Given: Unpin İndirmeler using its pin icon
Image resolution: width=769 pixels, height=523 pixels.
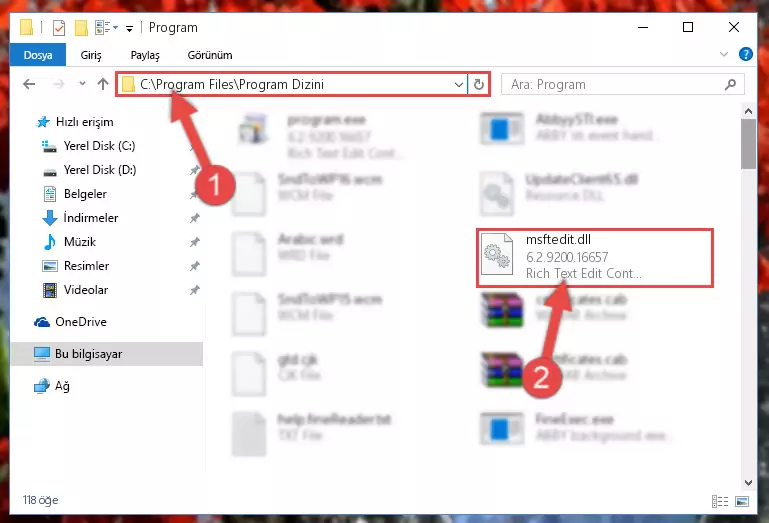Looking at the screenshot, I should (194, 218).
